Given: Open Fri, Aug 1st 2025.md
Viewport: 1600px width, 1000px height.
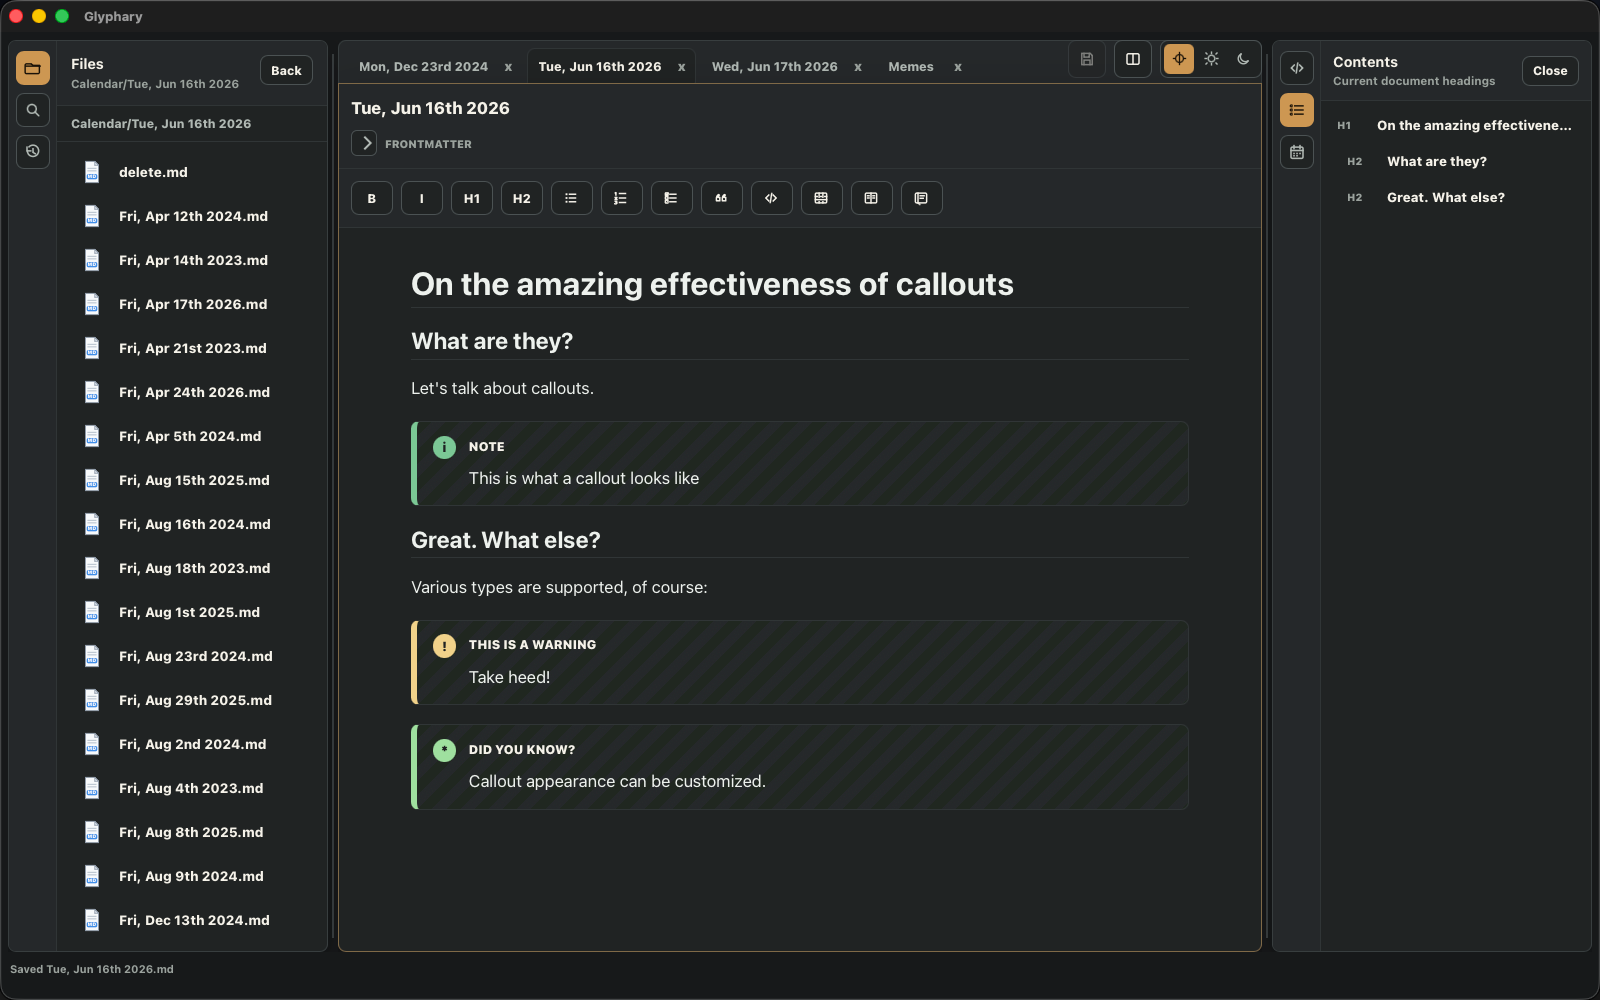Looking at the screenshot, I should [x=192, y=612].
